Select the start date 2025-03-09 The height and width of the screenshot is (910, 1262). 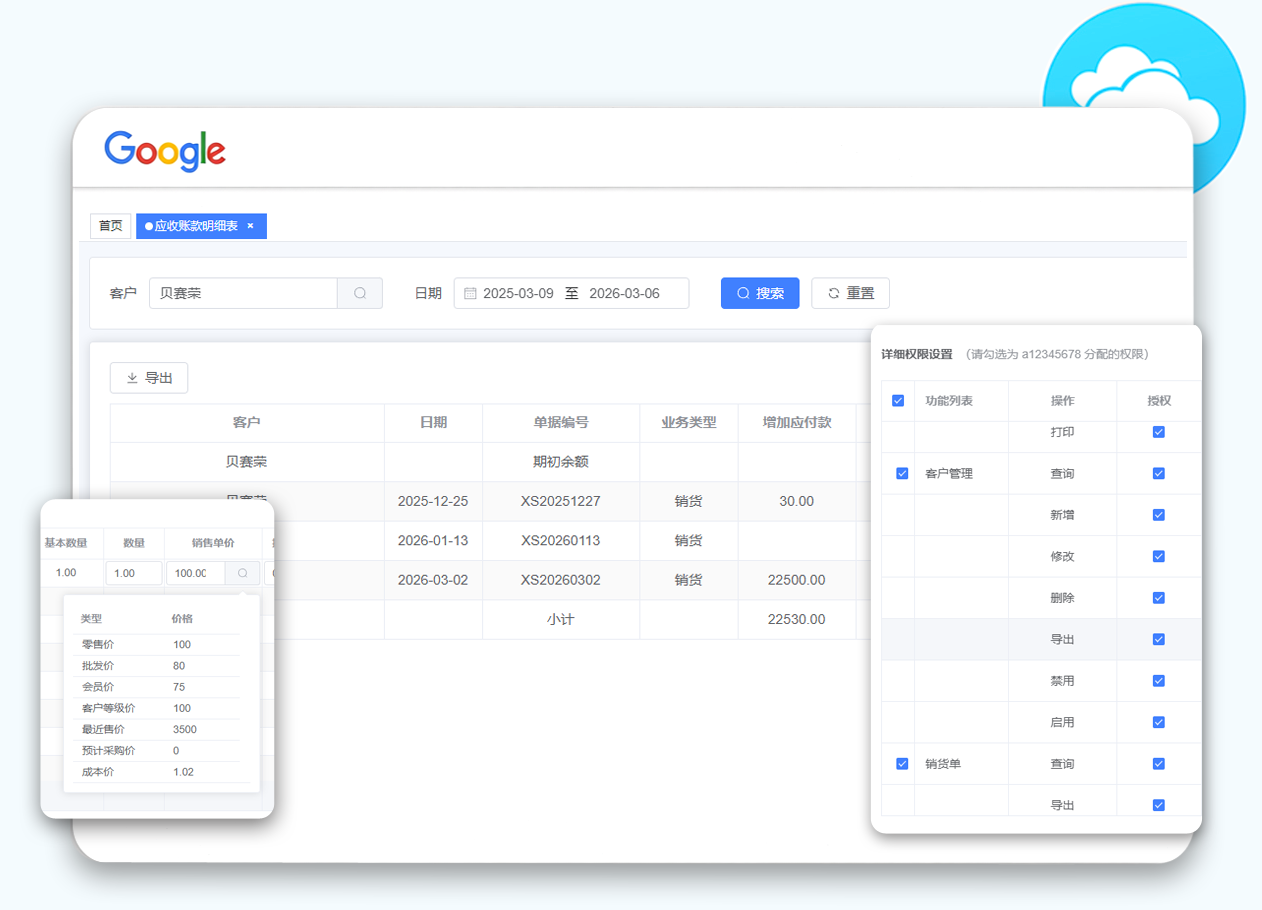tap(518, 293)
